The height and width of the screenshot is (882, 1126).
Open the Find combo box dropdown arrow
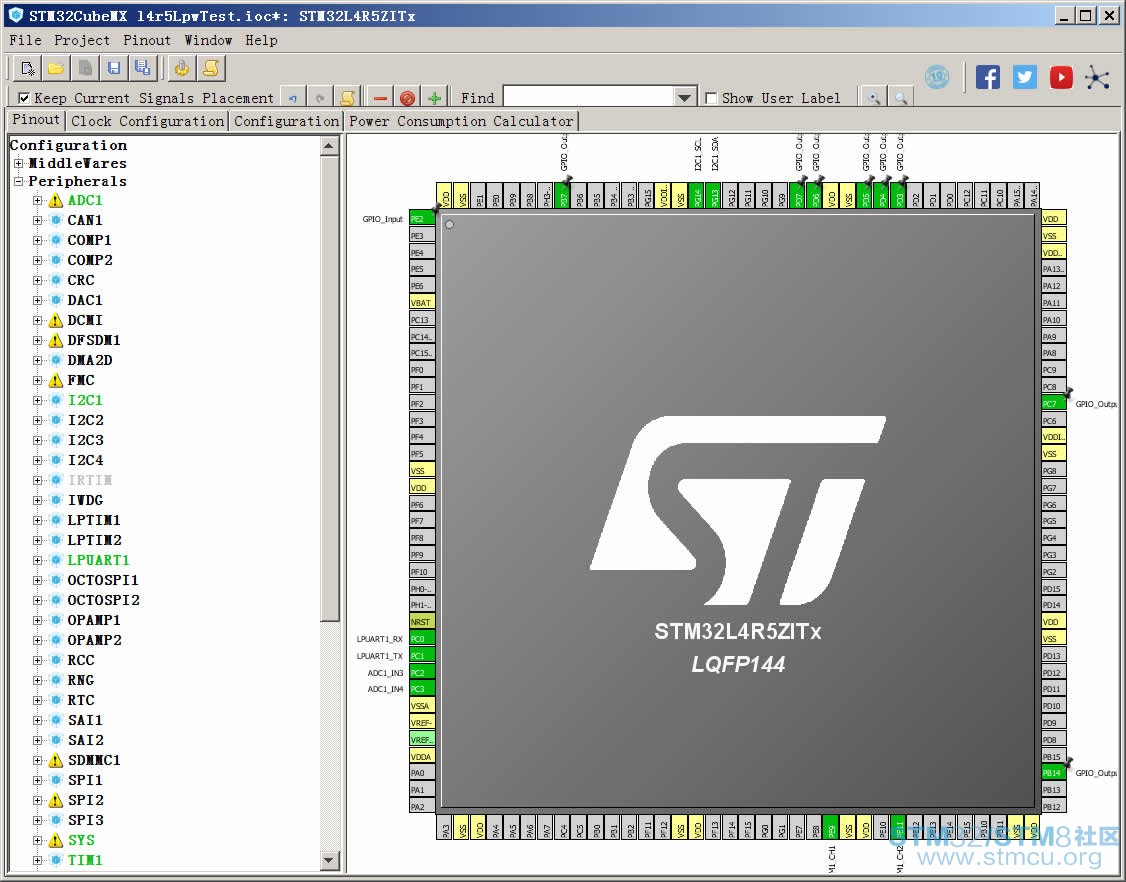click(684, 97)
